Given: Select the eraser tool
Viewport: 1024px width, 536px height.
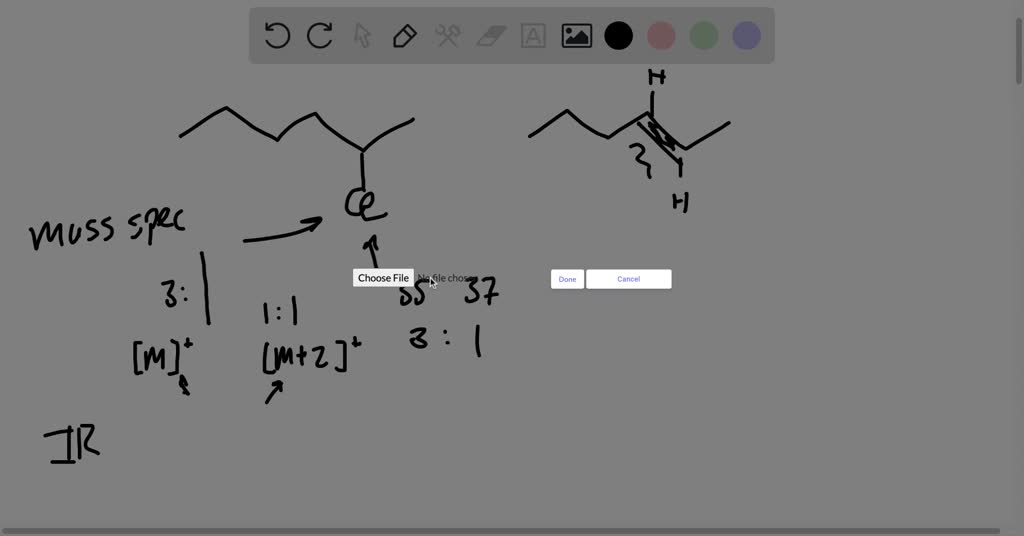Looking at the screenshot, I should click(x=491, y=36).
